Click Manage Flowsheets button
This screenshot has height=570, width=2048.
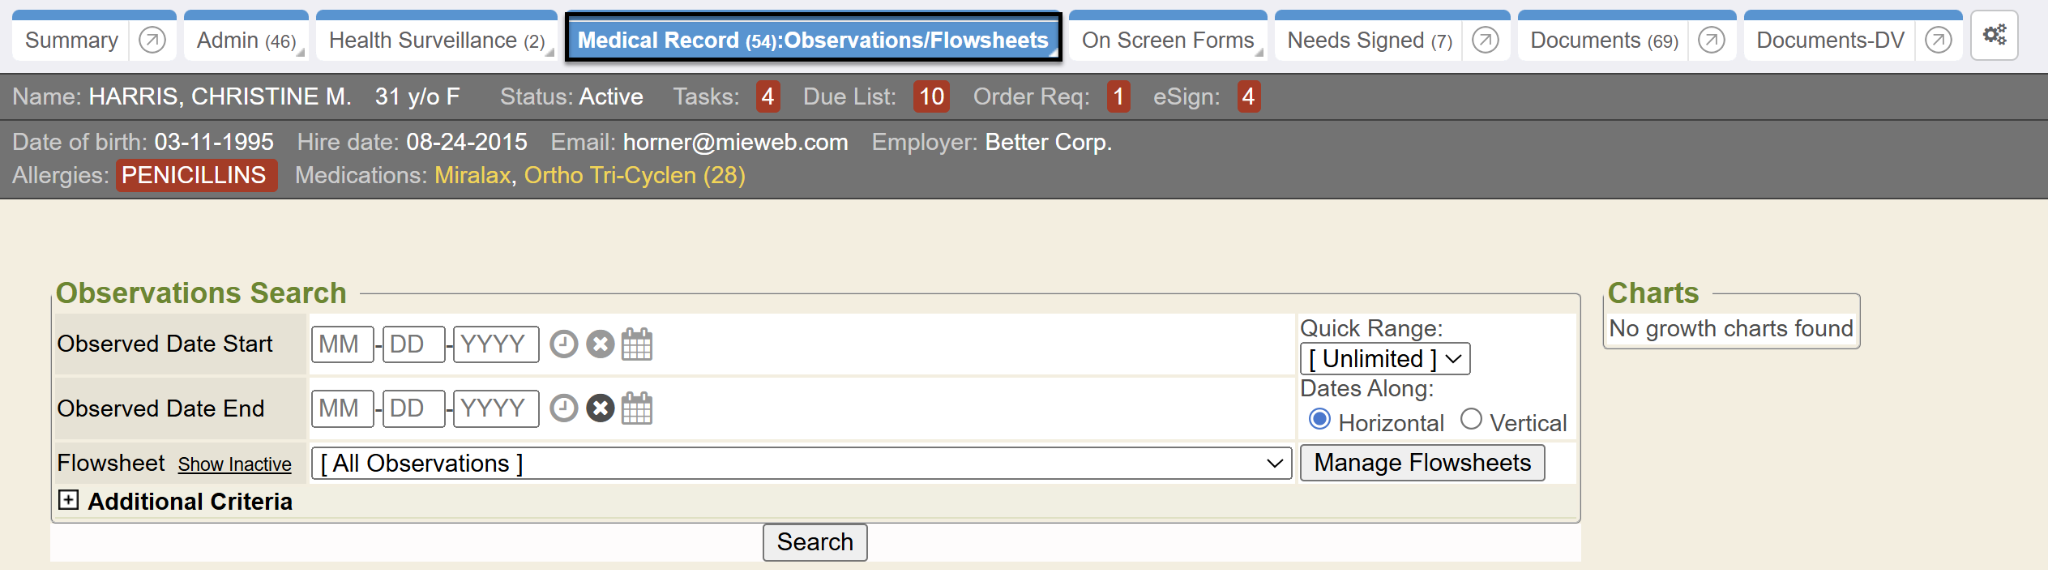pos(1422,463)
